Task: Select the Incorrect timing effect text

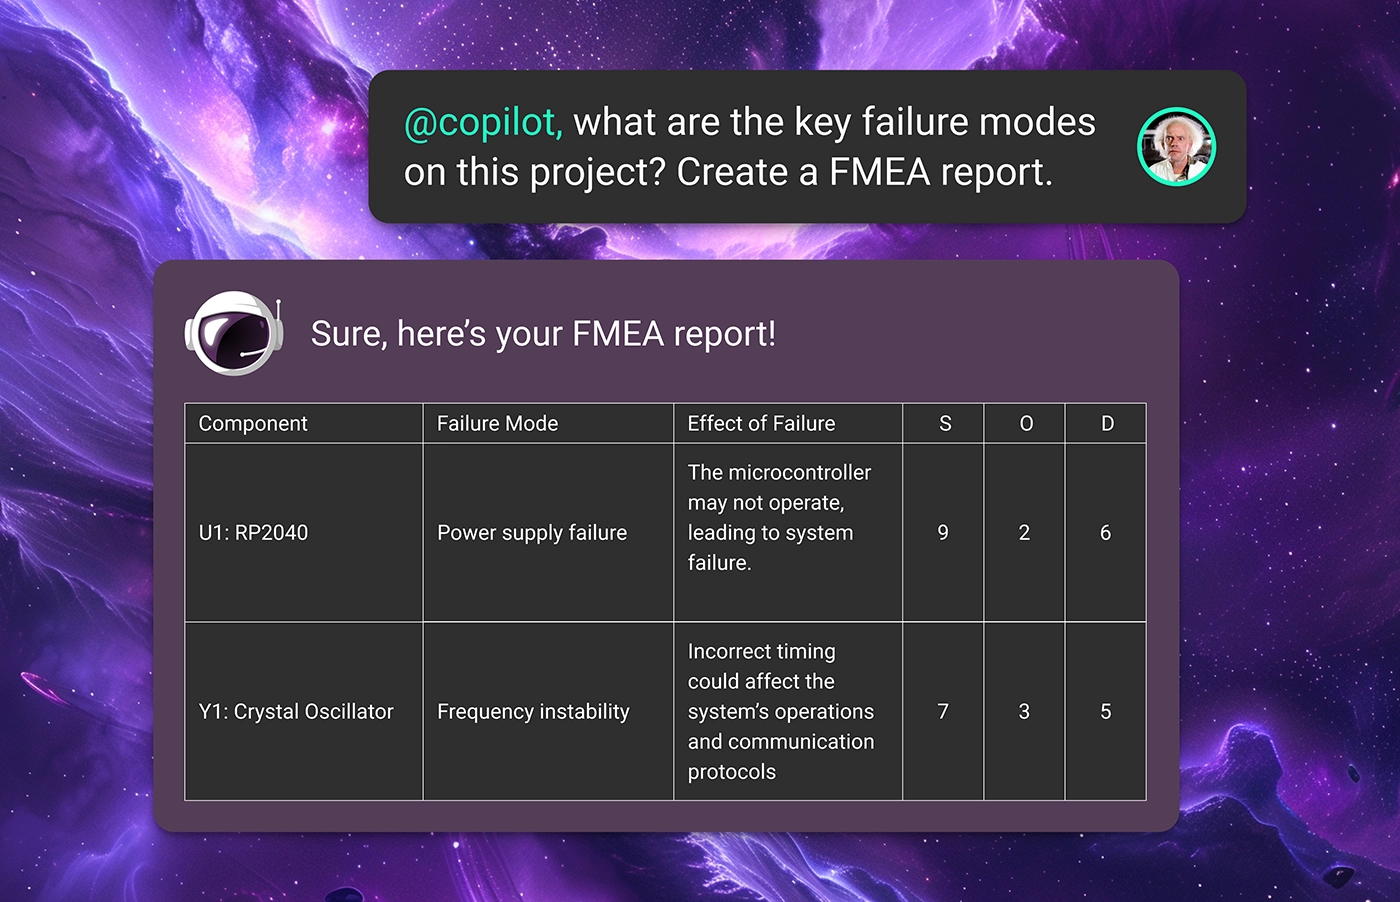Action: point(780,712)
